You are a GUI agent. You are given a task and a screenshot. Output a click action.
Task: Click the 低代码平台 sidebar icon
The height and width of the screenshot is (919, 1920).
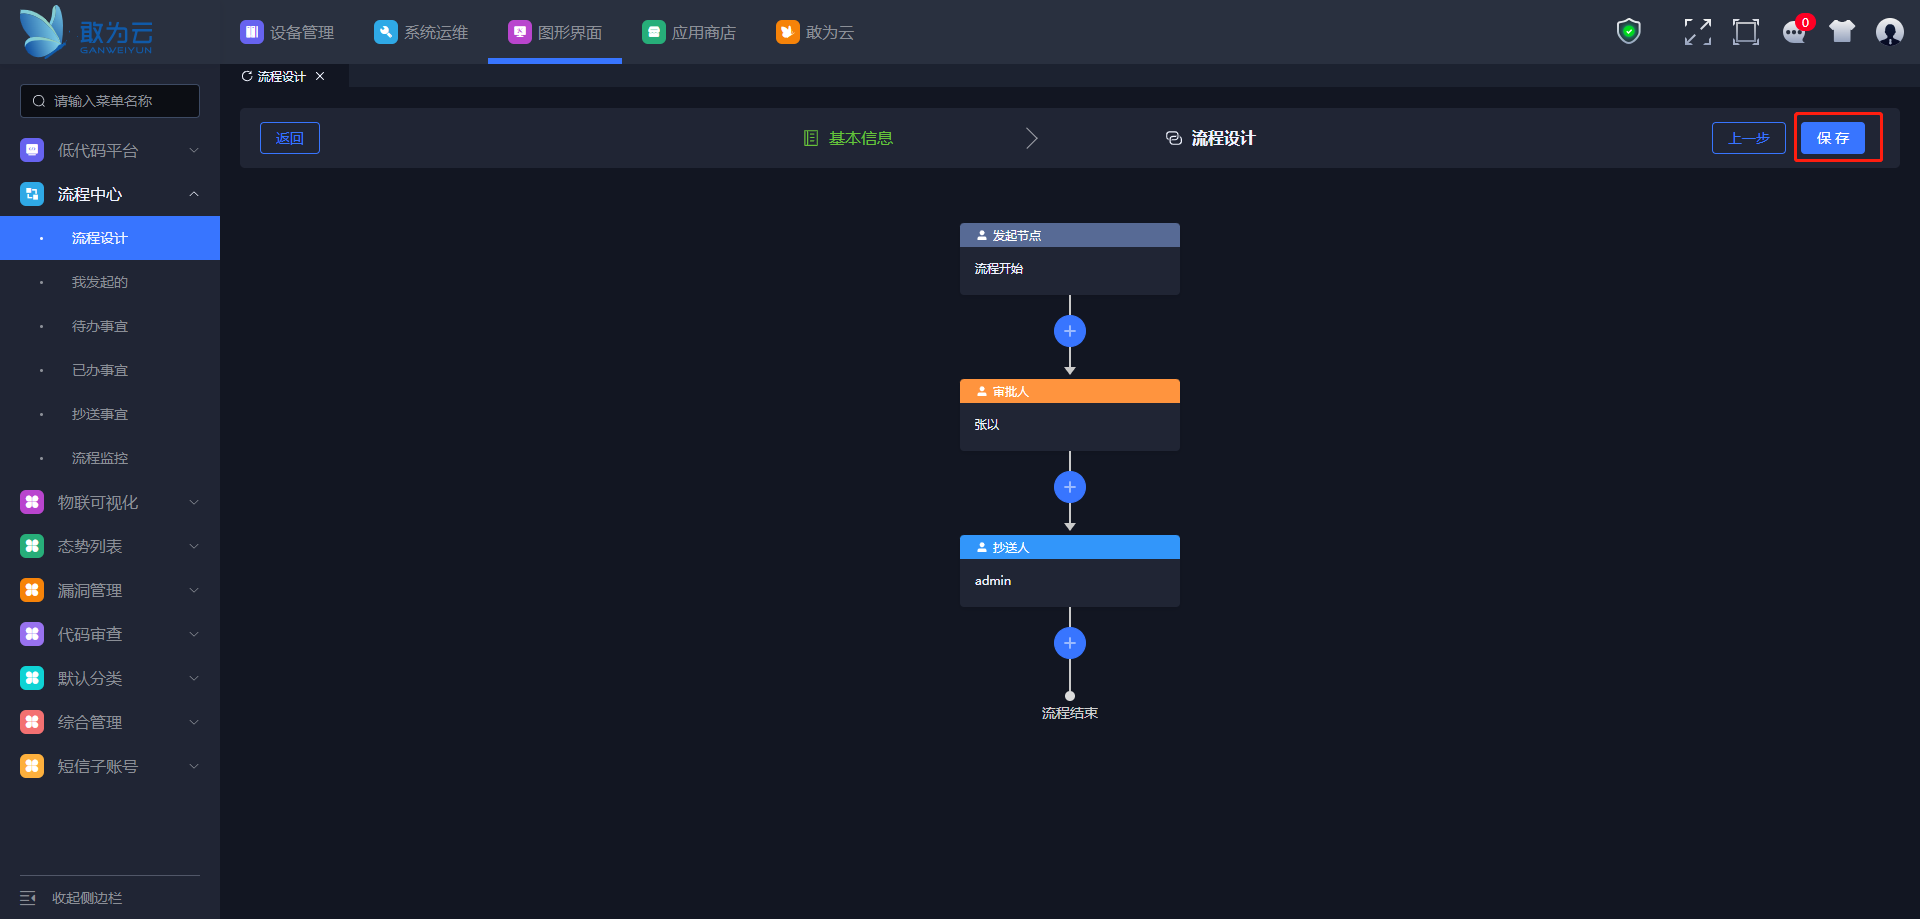click(x=32, y=150)
